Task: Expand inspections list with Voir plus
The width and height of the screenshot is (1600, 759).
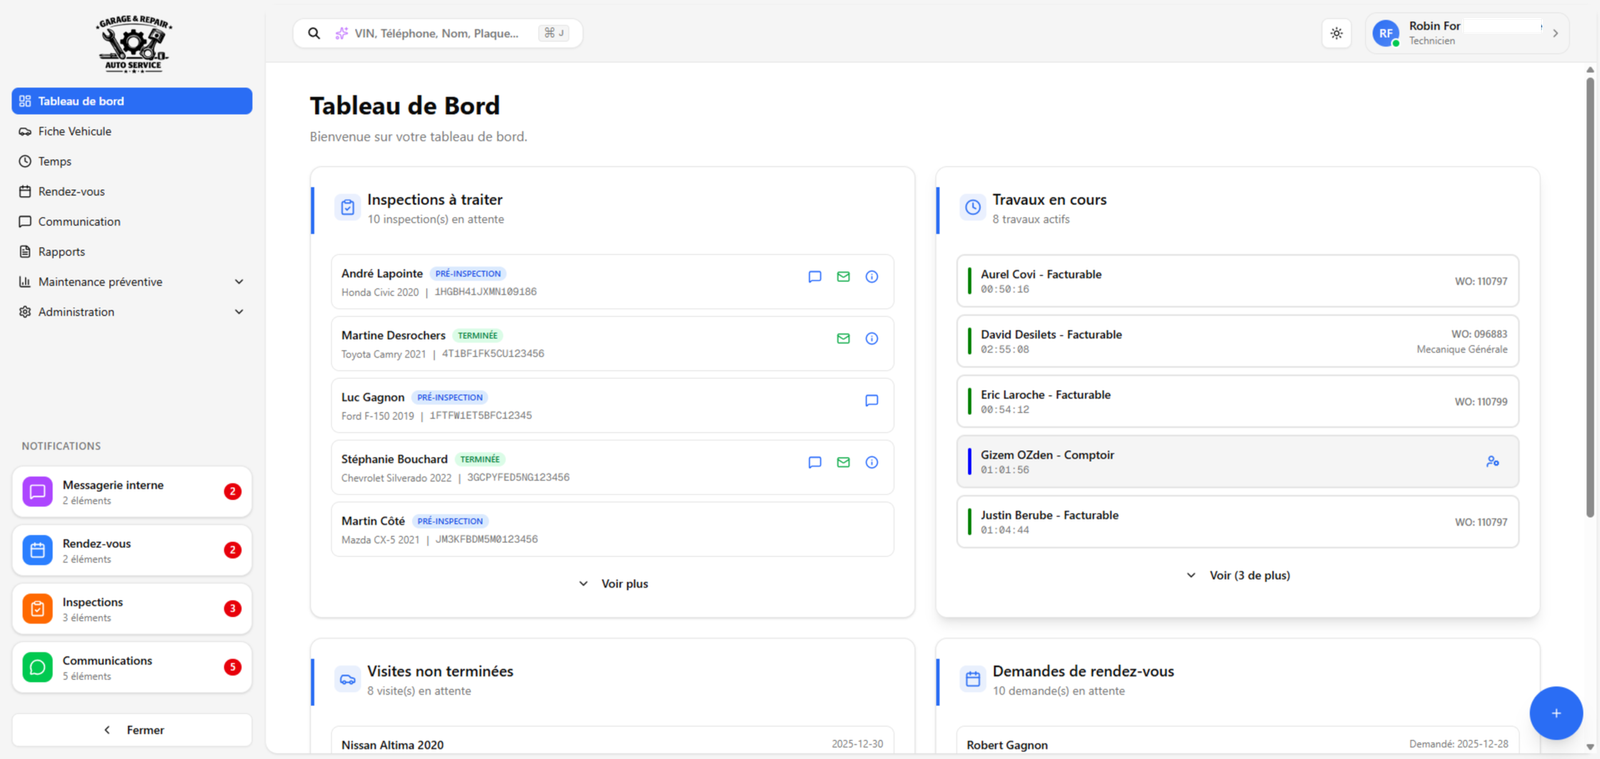Action: click(x=613, y=584)
